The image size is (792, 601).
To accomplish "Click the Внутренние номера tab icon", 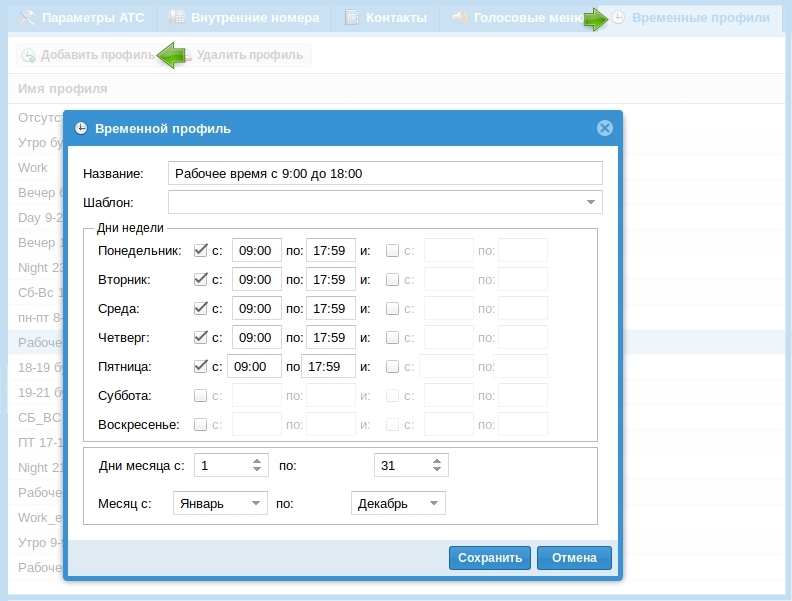I will (177, 18).
